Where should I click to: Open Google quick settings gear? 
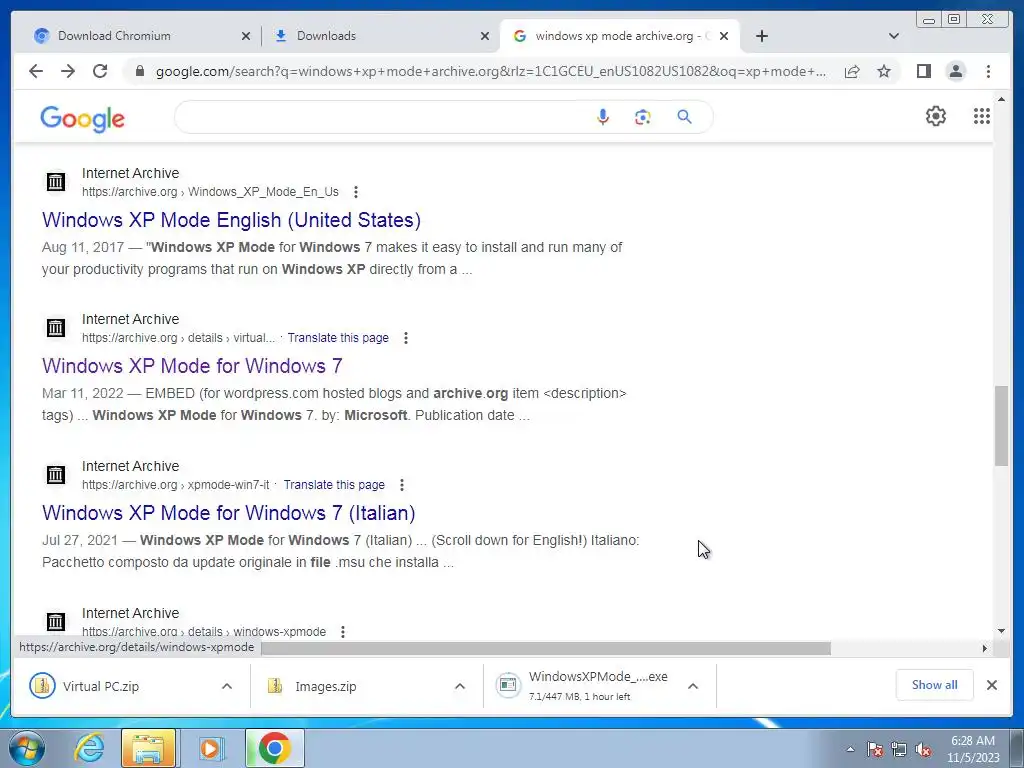[936, 116]
